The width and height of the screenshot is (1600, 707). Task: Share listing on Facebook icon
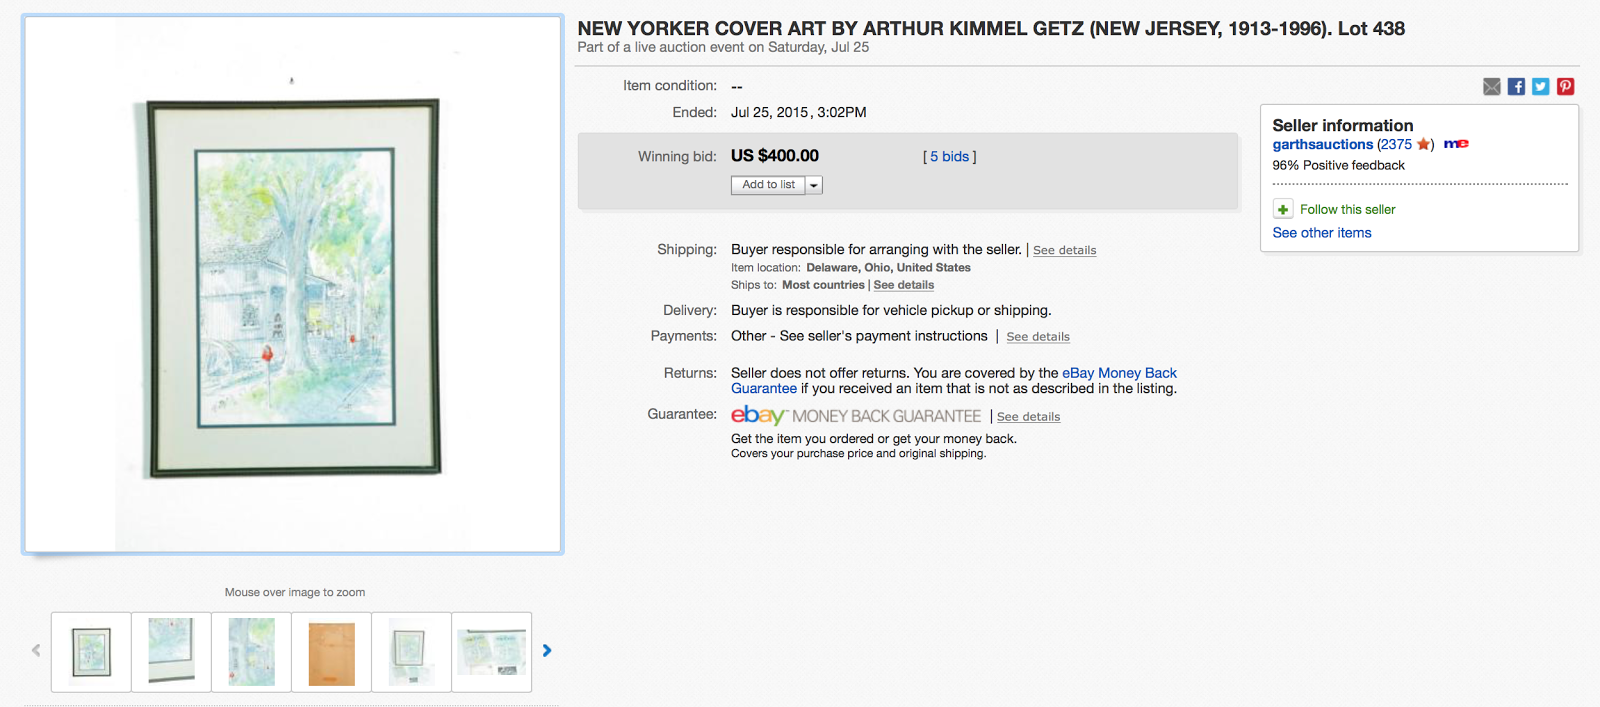[1516, 87]
